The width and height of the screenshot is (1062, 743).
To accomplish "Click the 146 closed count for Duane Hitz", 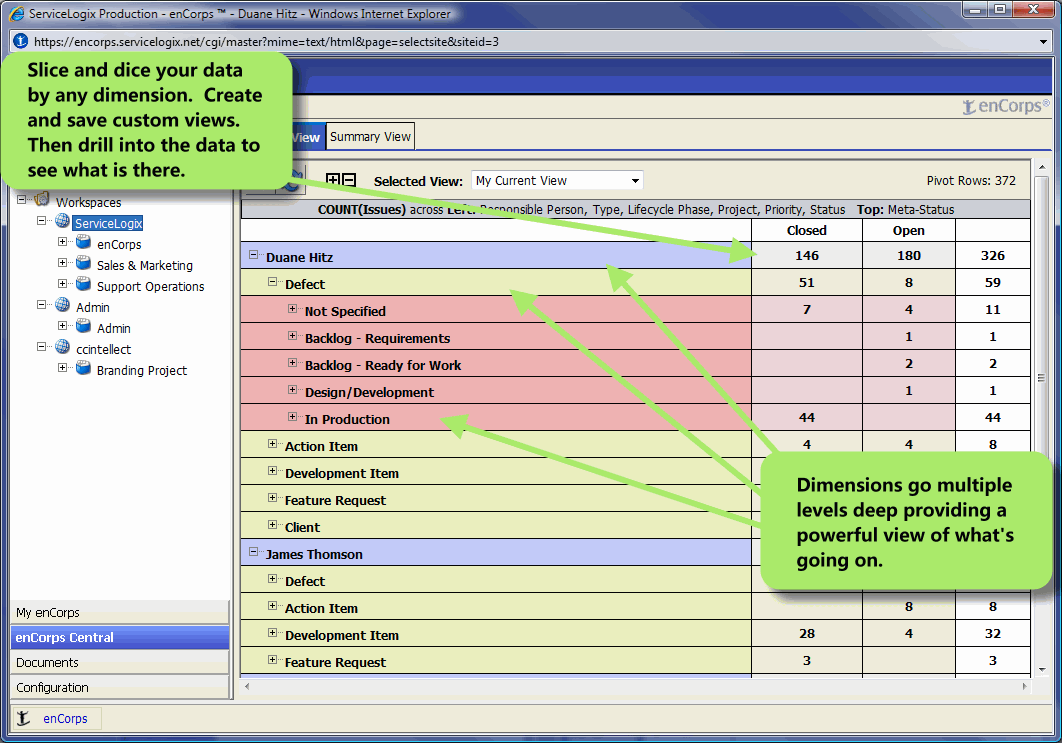I will point(807,255).
